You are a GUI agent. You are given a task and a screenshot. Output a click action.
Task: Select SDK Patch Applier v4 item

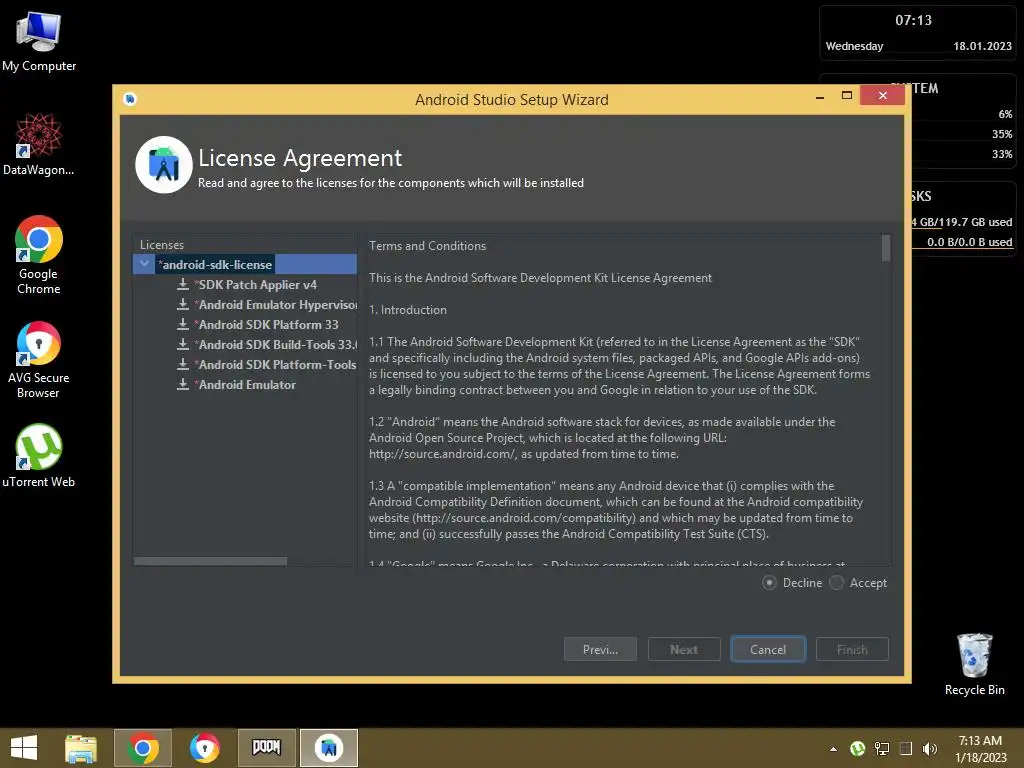click(257, 285)
